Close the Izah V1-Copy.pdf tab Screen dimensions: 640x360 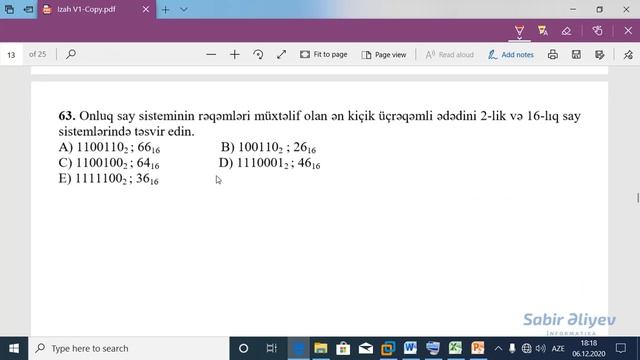[x=146, y=9]
